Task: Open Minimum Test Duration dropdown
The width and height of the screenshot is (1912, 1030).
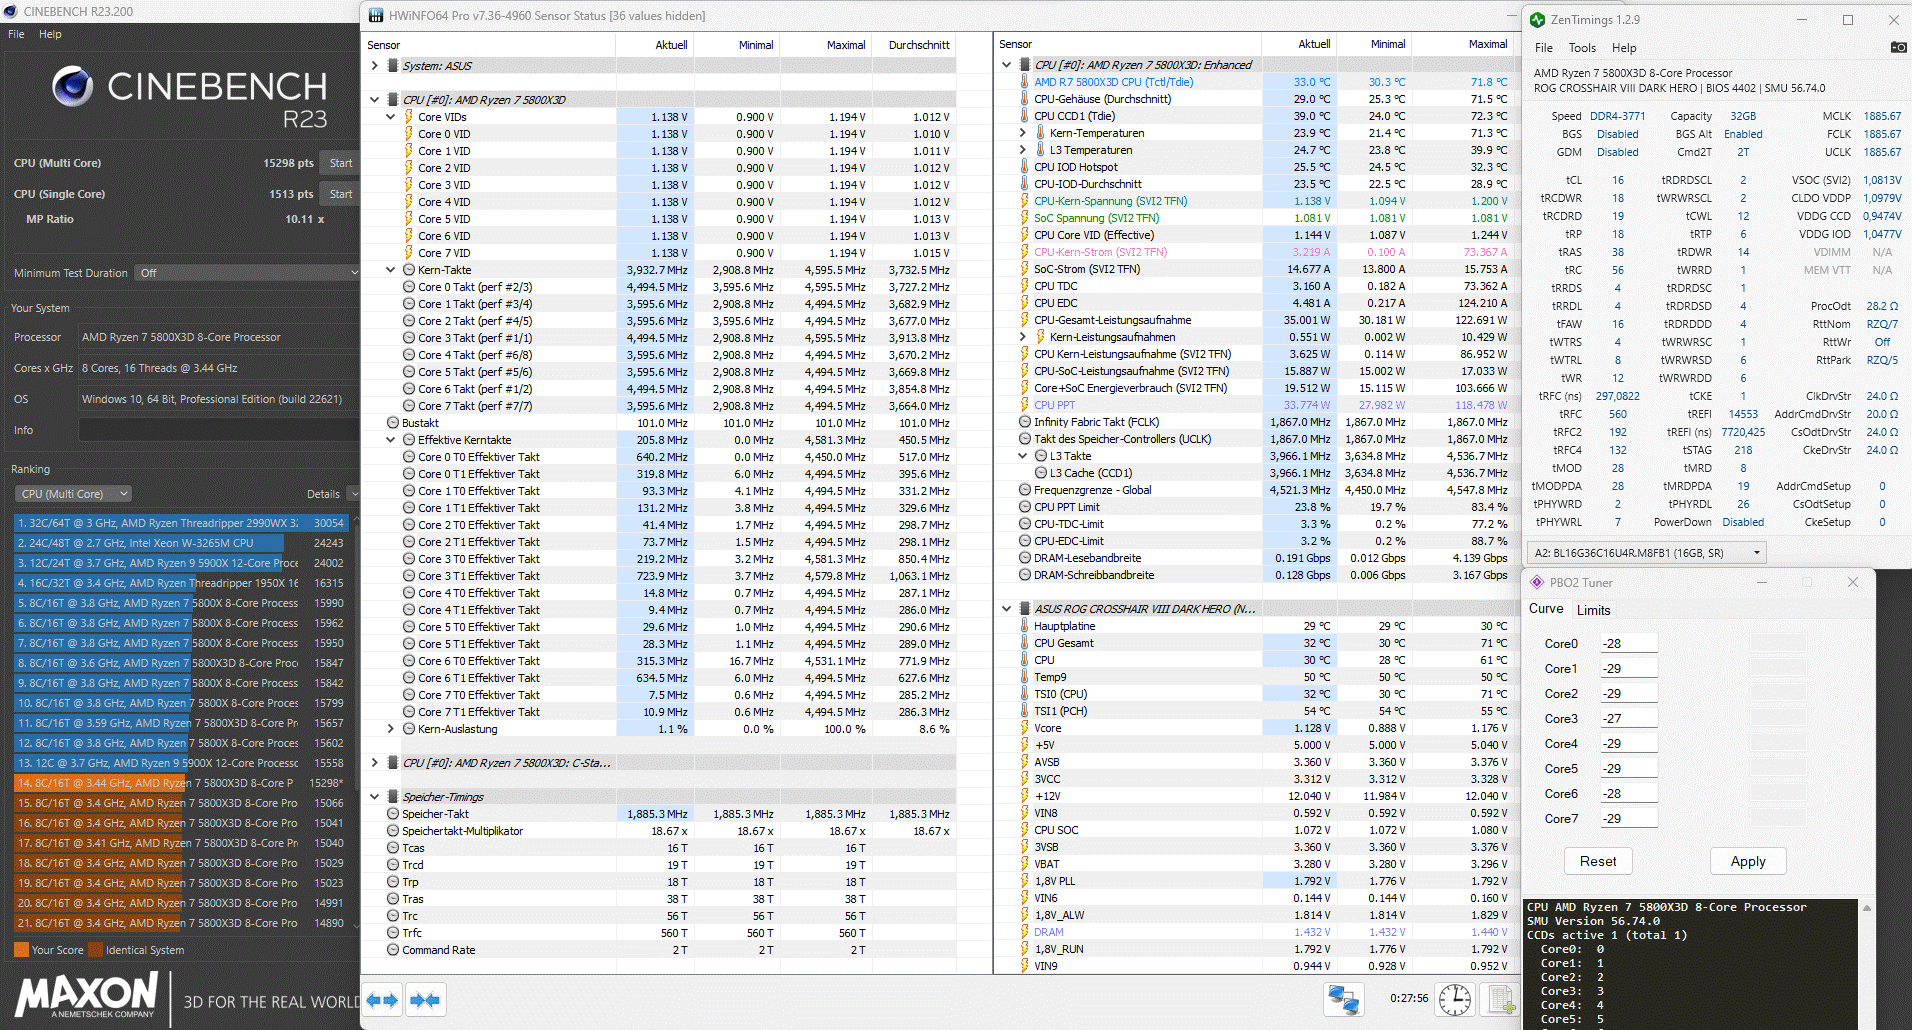Action: point(246,273)
